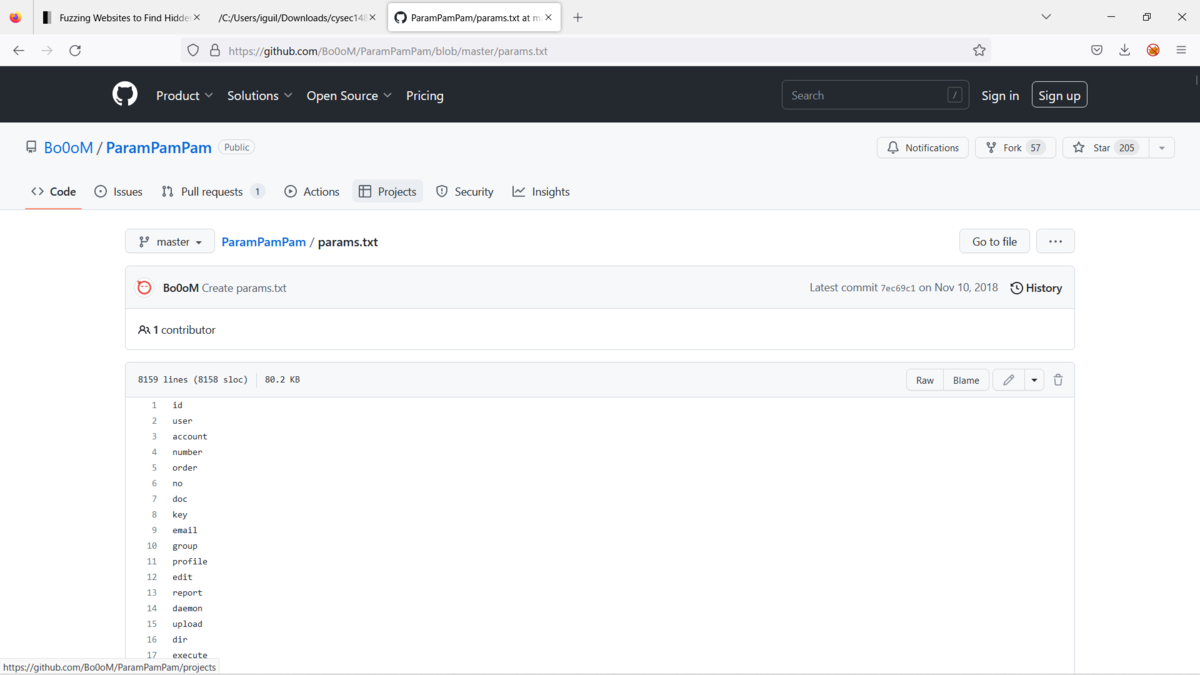
Task: Expand the Open Source menu
Action: (x=349, y=96)
